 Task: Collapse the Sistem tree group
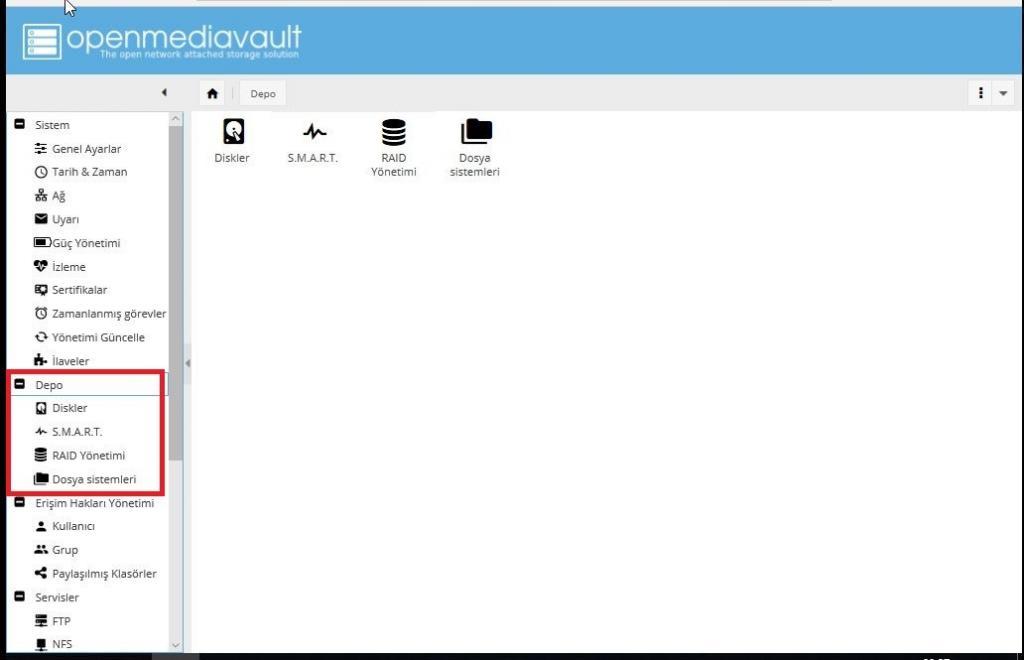point(20,124)
